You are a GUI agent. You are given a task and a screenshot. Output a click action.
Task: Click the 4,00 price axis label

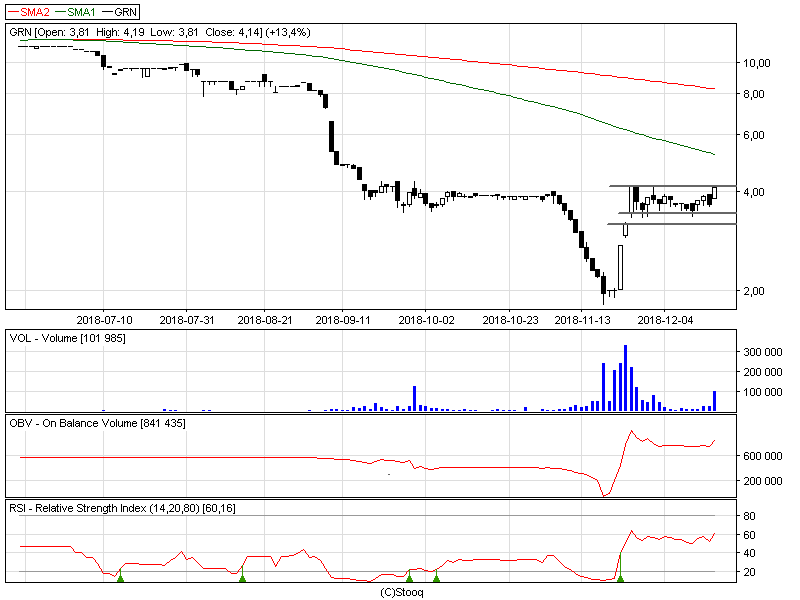[754, 192]
